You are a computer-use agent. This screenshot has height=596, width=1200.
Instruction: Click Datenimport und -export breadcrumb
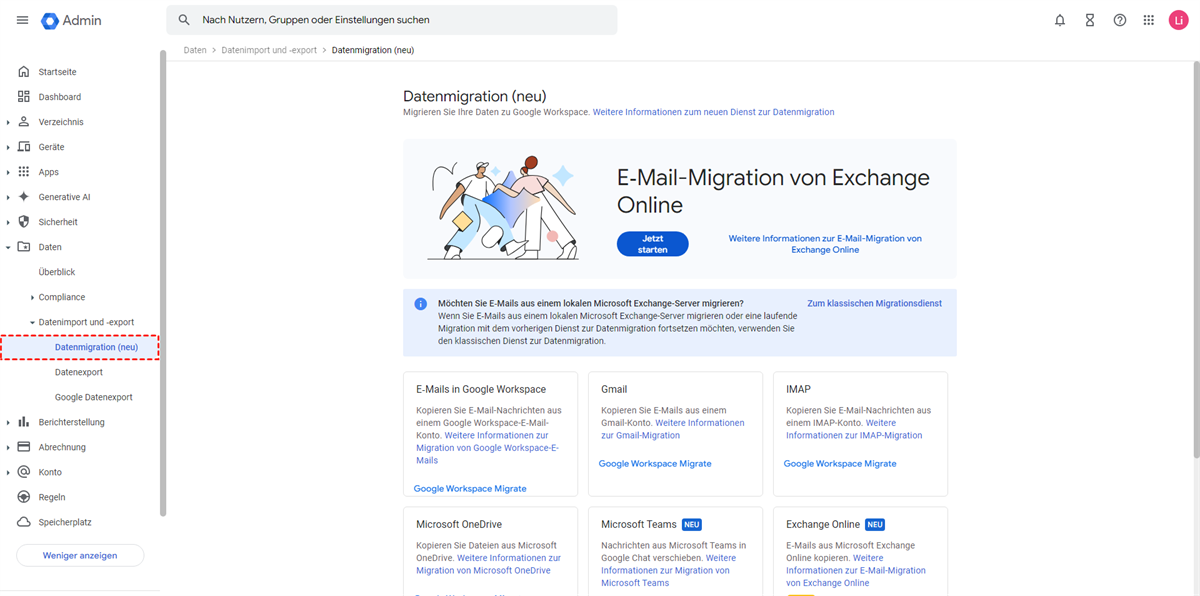point(269,50)
